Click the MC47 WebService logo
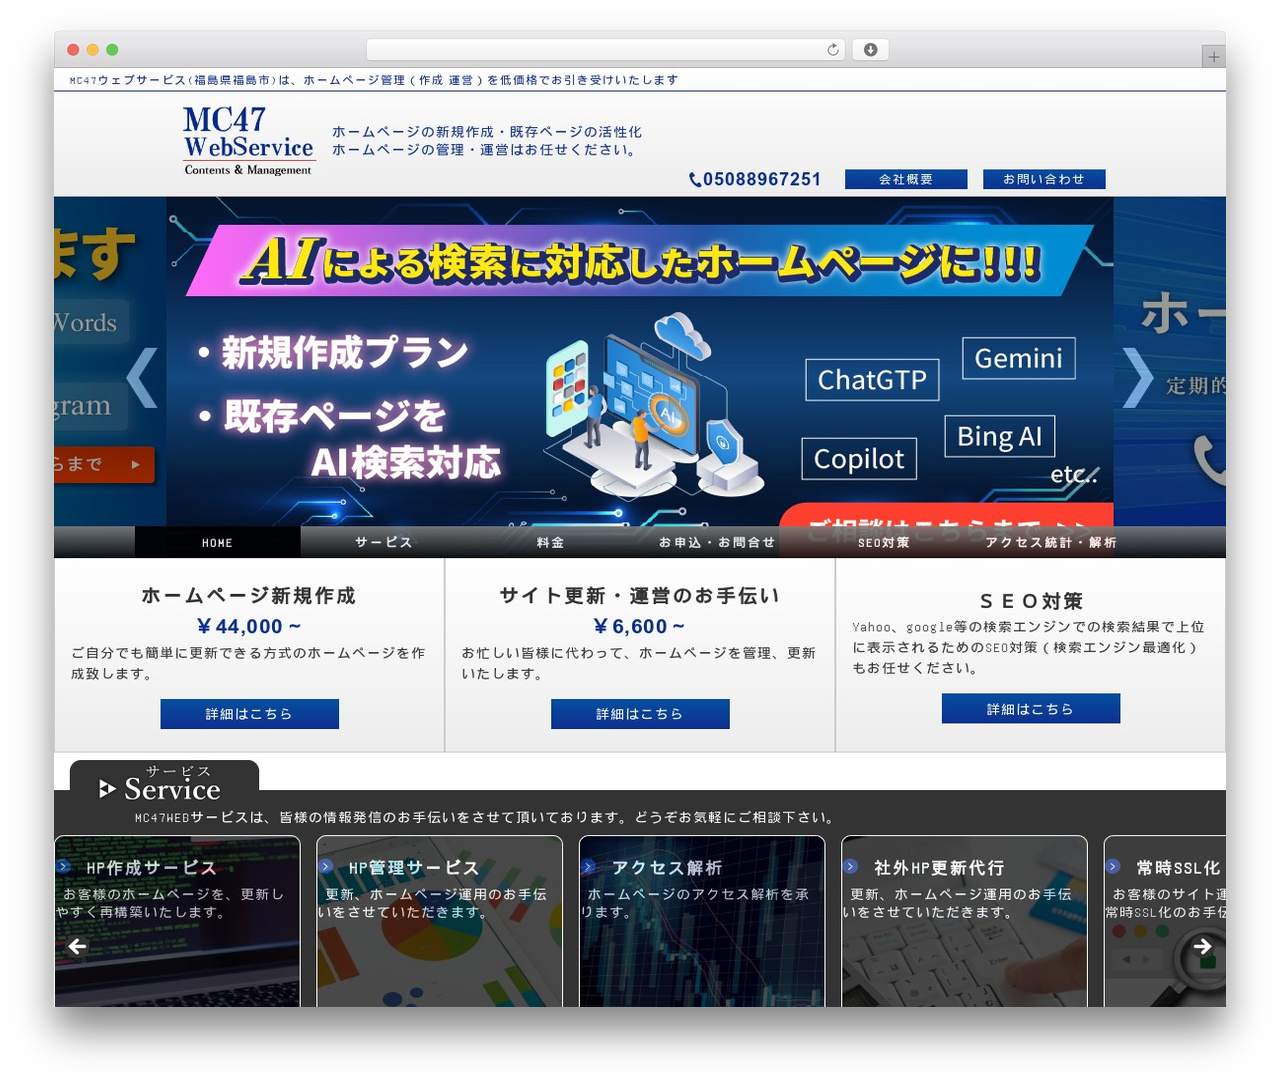This screenshot has height=1084, width=1280. pos(249,141)
